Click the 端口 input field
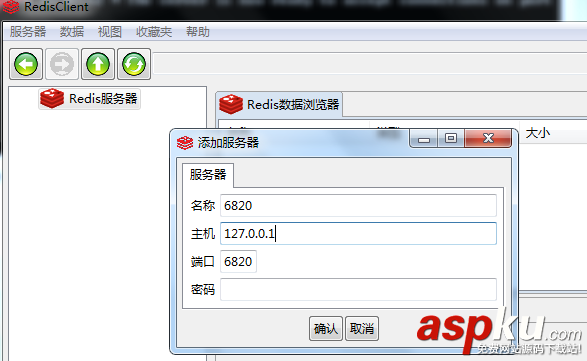The width and height of the screenshot is (587, 361). click(x=238, y=261)
